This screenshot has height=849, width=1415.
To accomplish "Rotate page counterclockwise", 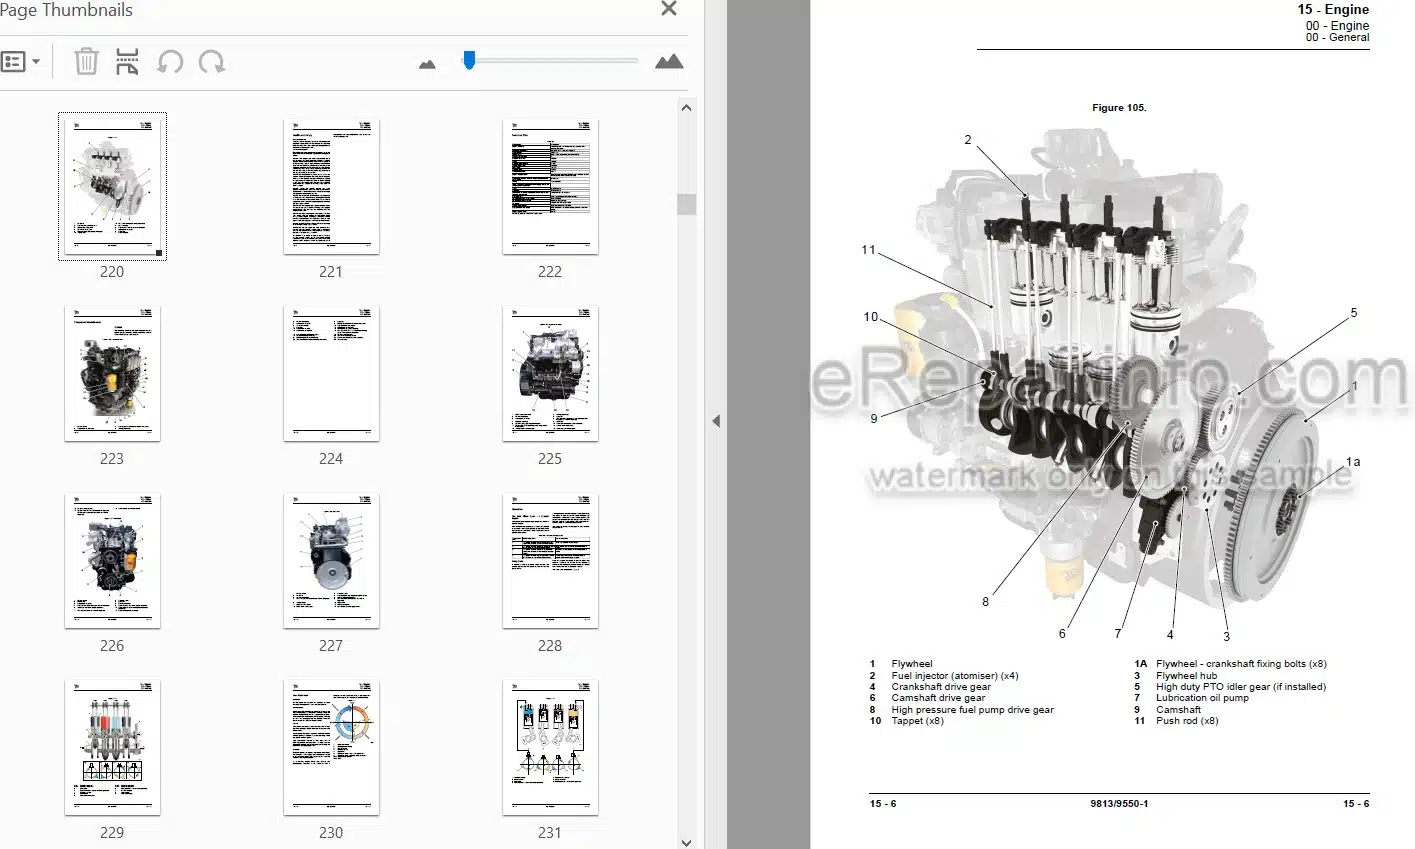I will 170,62.
